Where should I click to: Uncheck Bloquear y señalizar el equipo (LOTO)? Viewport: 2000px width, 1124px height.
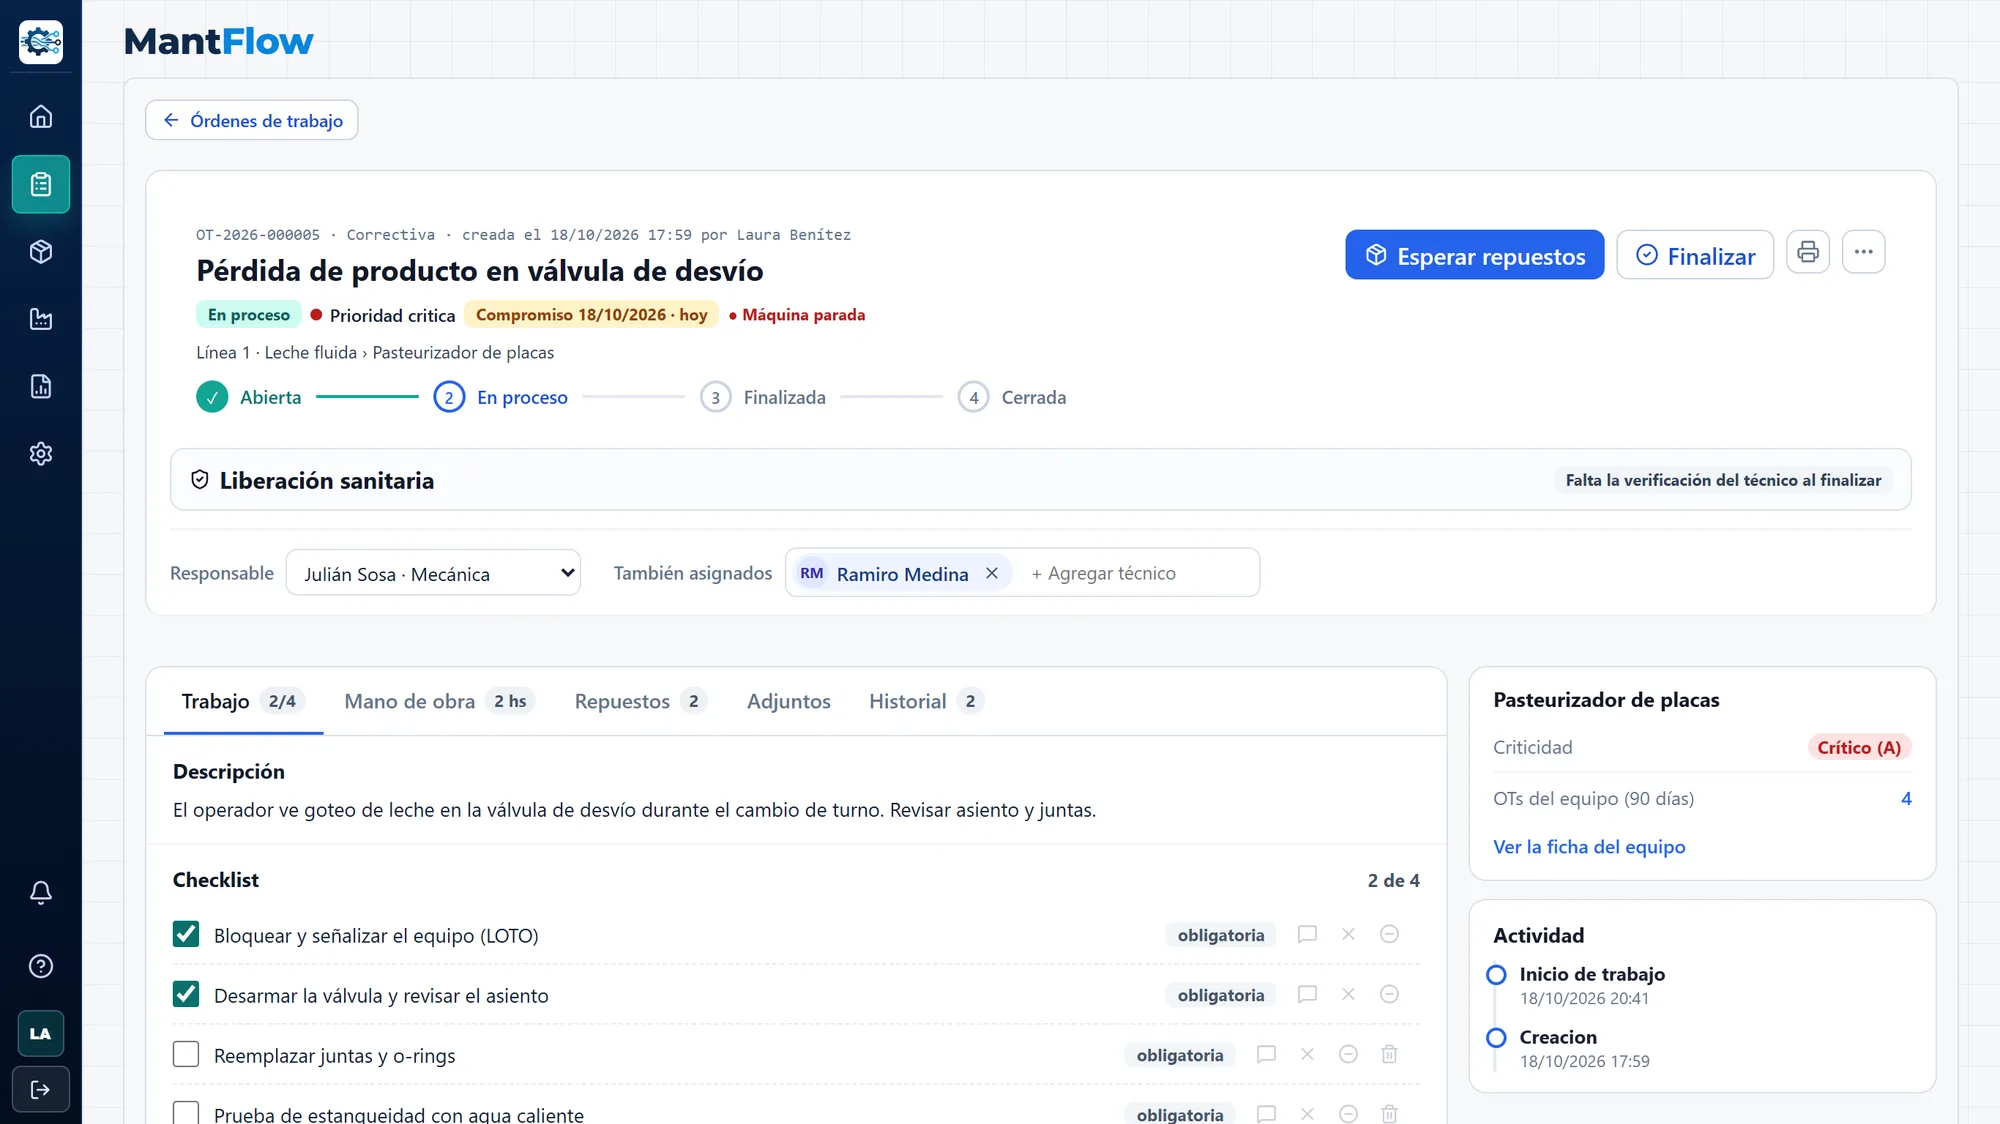(186, 934)
